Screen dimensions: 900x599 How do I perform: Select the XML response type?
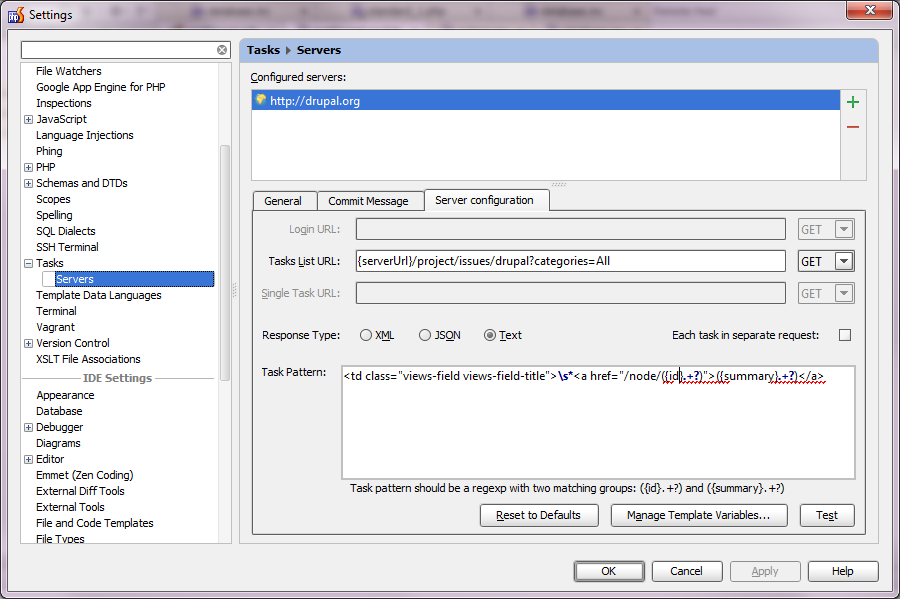pyautogui.click(x=366, y=335)
